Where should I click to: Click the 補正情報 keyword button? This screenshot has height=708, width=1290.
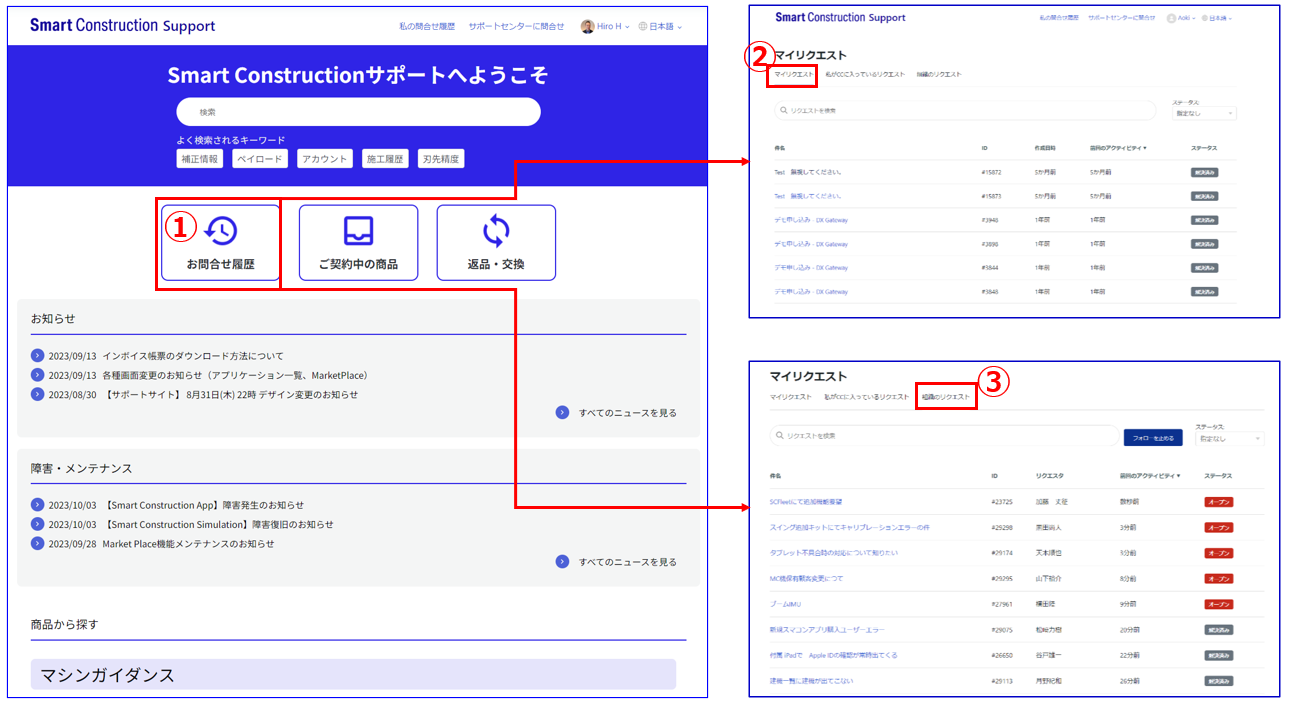[x=198, y=159]
